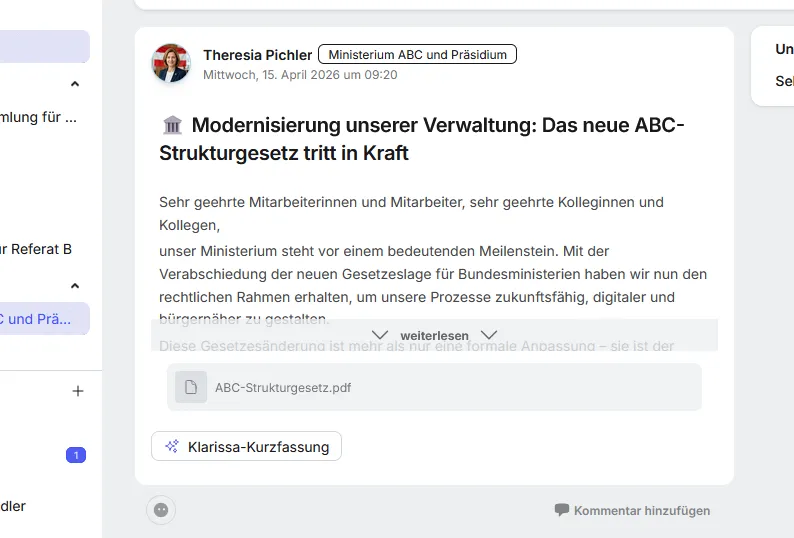Click the PDF file icon of the attachment

tap(191, 387)
